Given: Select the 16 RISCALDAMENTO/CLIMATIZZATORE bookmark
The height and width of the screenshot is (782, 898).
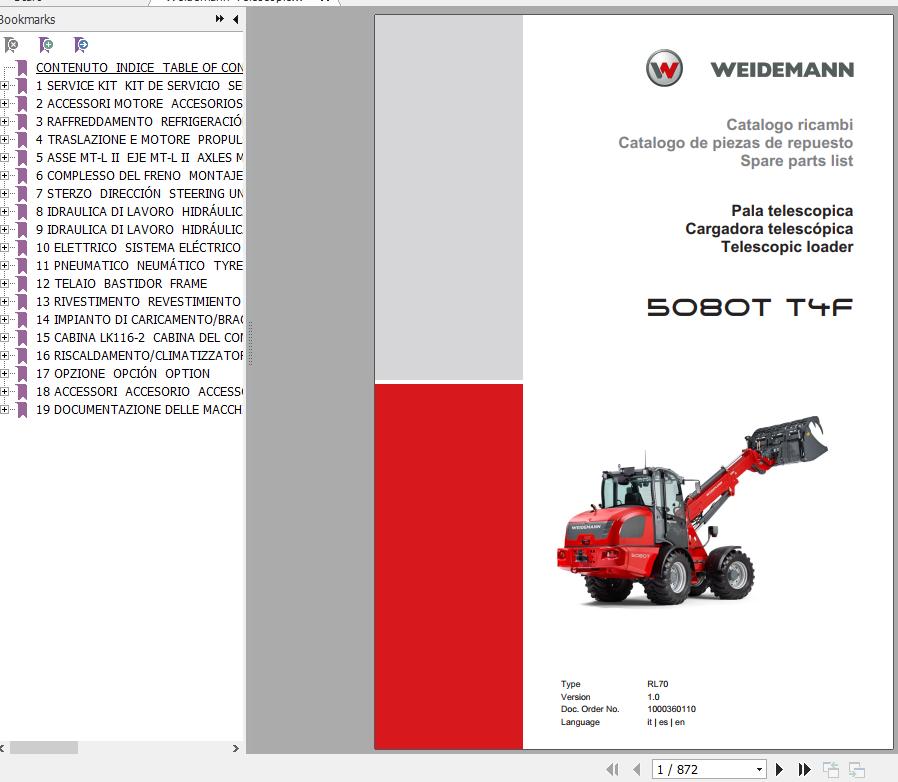Looking at the screenshot, I should [139, 355].
